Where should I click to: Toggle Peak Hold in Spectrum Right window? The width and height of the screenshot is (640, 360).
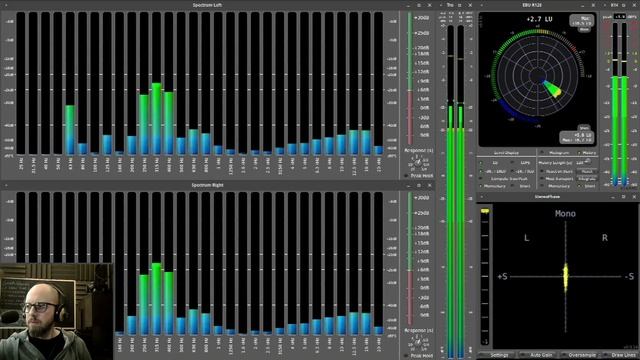tap(418, 356)
